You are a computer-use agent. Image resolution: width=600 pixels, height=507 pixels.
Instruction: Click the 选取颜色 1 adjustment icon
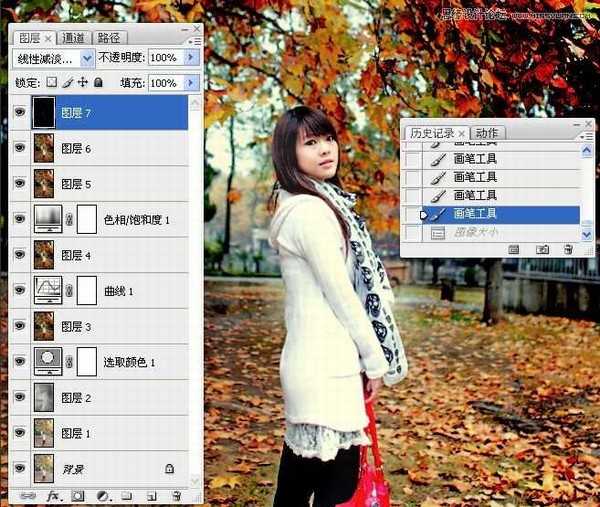click(x=48, y=361)
